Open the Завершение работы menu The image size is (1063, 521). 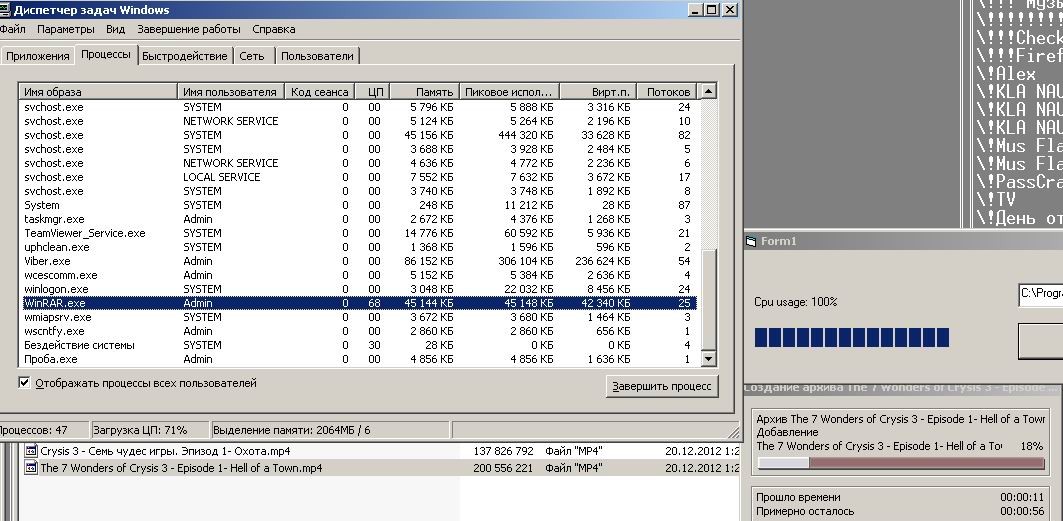point(188,30)
